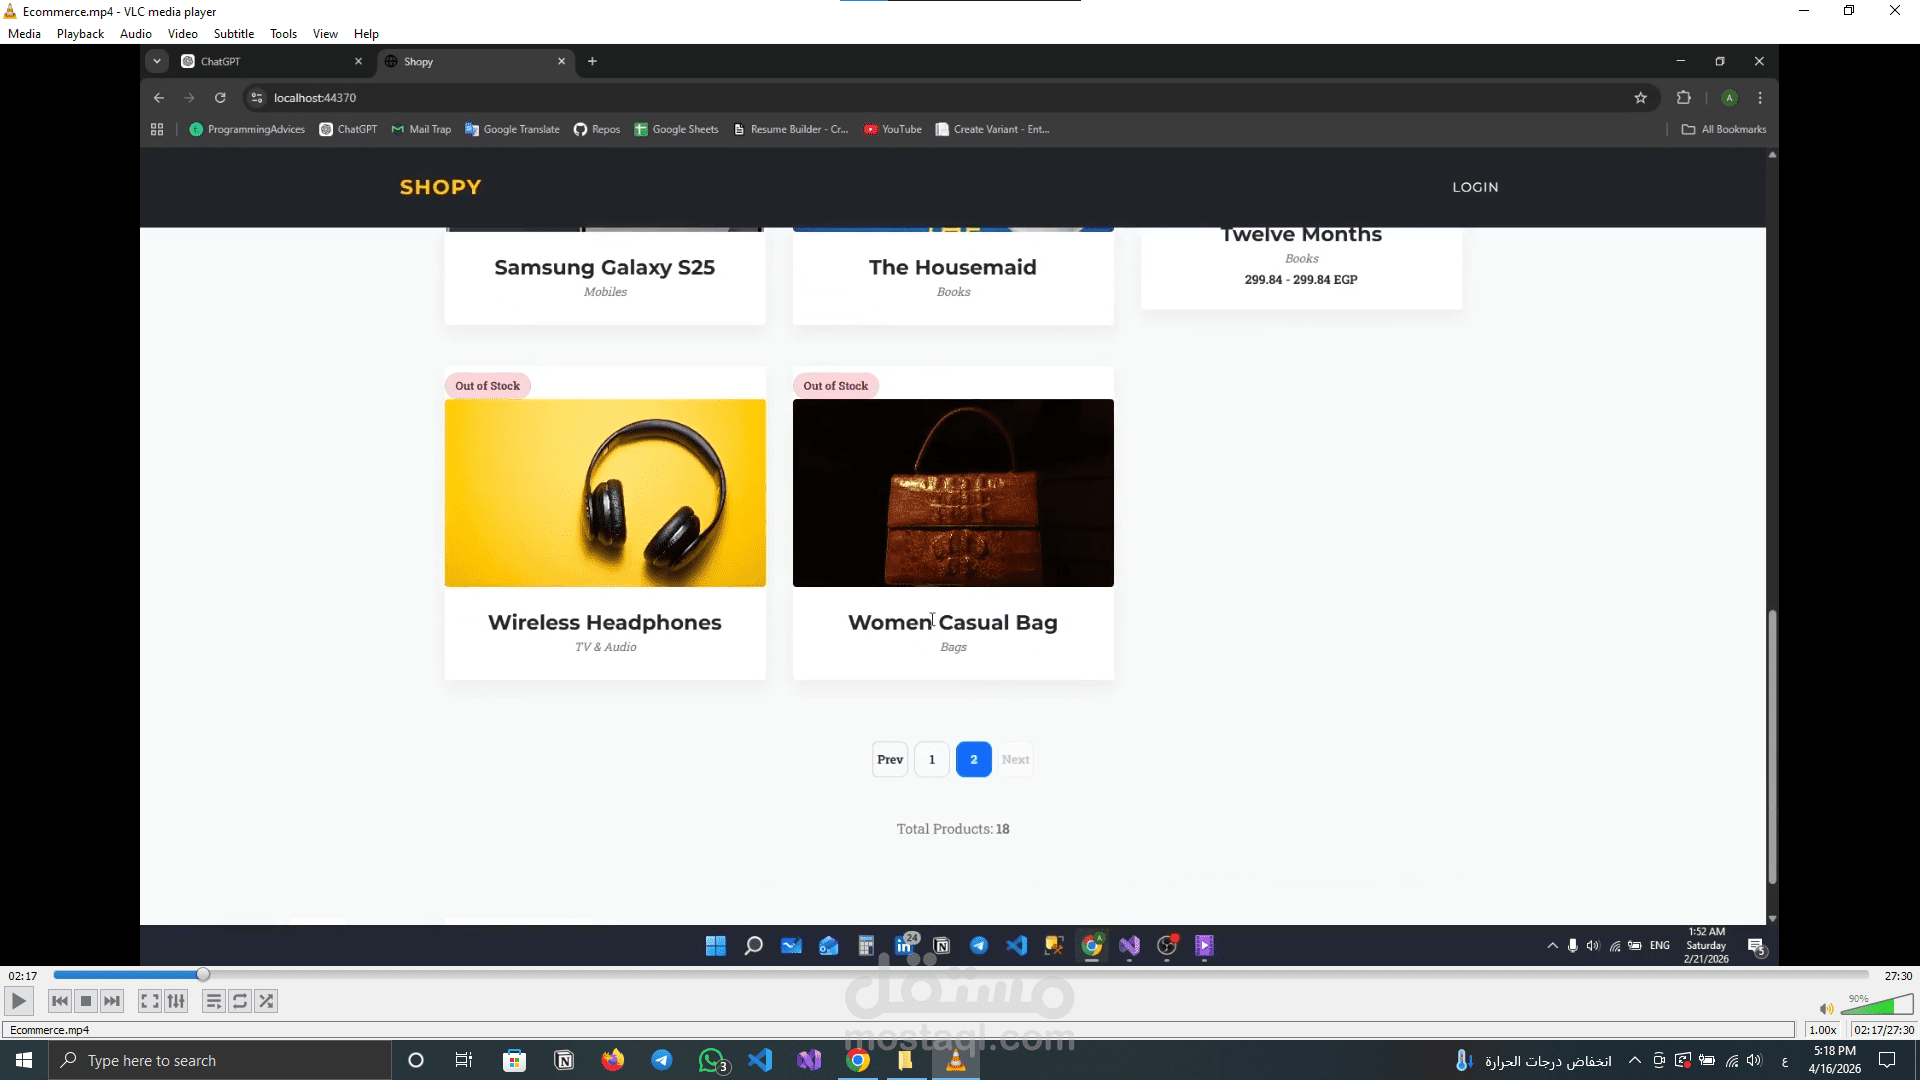This screenshot has width=1920, height=1080.
Task: Mute audio via speaker icon
Action: [x=1826, y=1009]
